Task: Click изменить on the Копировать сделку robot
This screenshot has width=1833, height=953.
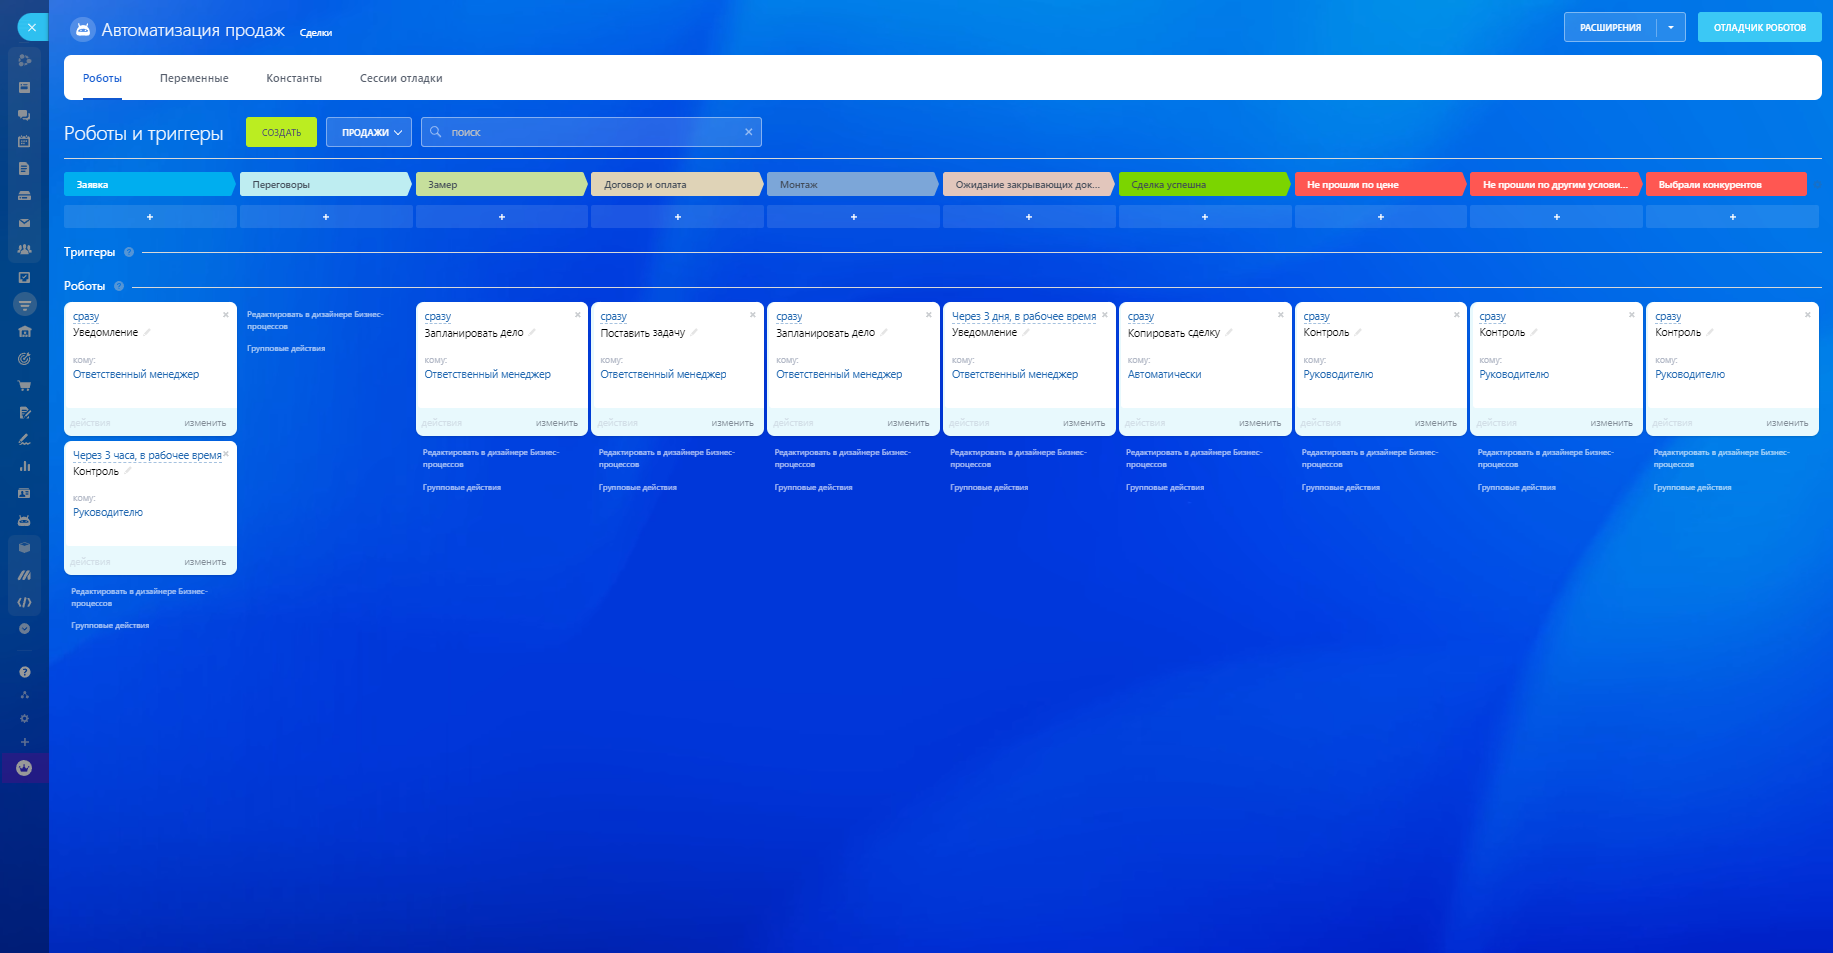Action: click(1260, 423)
